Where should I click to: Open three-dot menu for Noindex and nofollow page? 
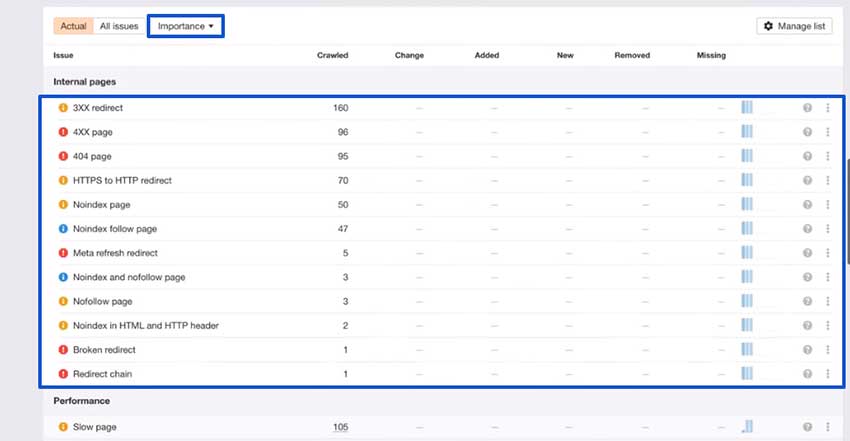[x=828, y=277]
